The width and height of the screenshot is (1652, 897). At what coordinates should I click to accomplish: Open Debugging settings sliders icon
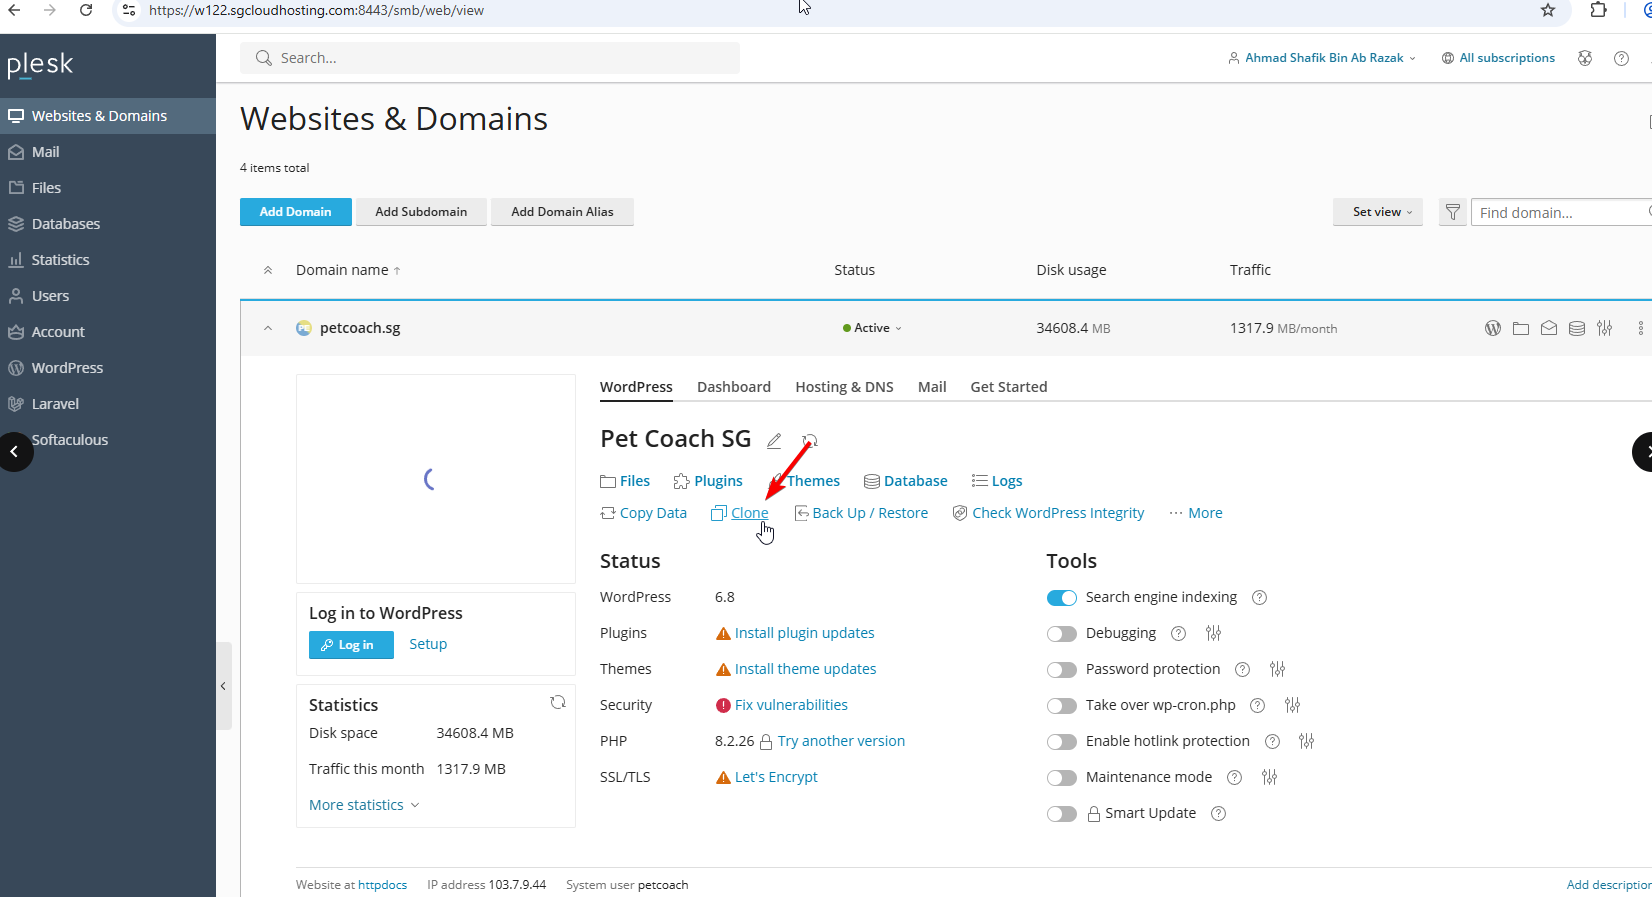click(1214, 633)
